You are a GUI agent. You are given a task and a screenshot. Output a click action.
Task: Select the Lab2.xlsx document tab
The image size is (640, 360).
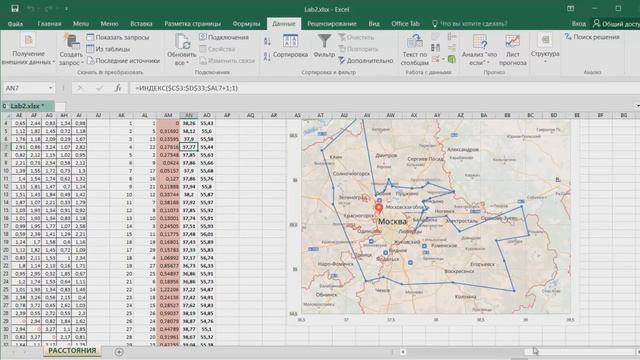tap(27, 106)
